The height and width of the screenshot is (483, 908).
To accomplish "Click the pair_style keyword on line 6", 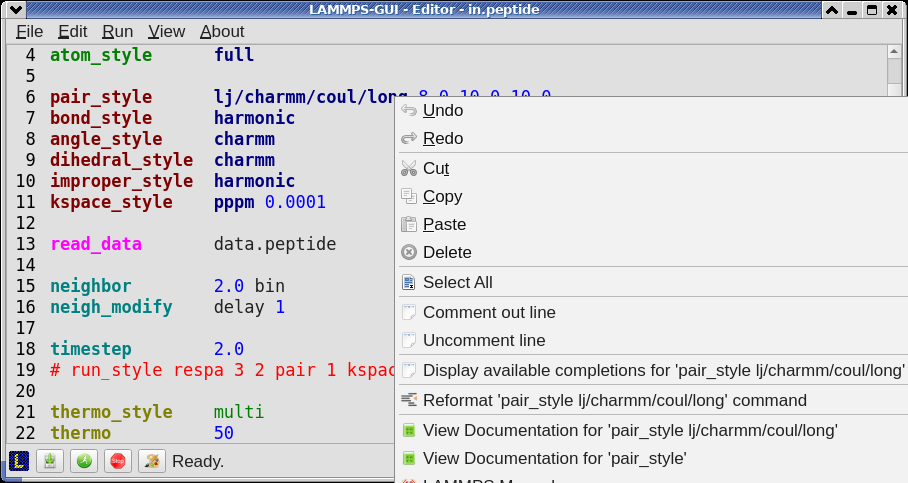I will 101,97.
